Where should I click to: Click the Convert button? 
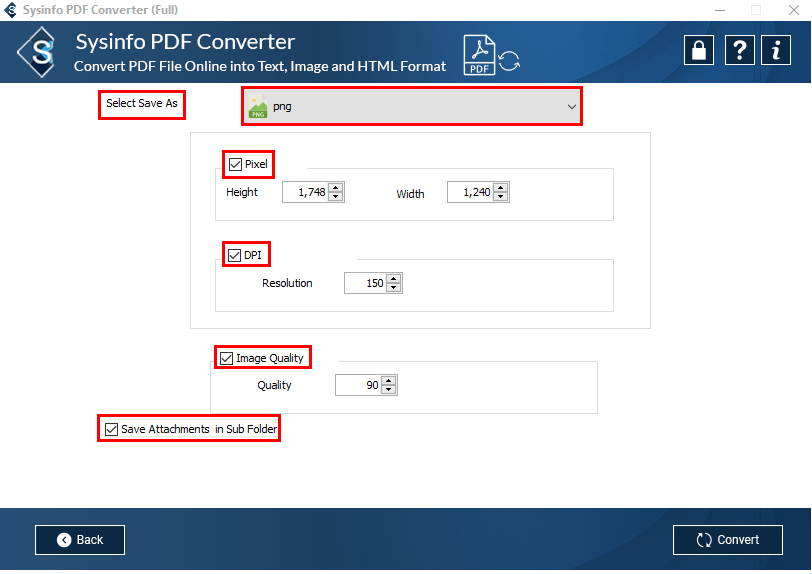click(728, 540)
